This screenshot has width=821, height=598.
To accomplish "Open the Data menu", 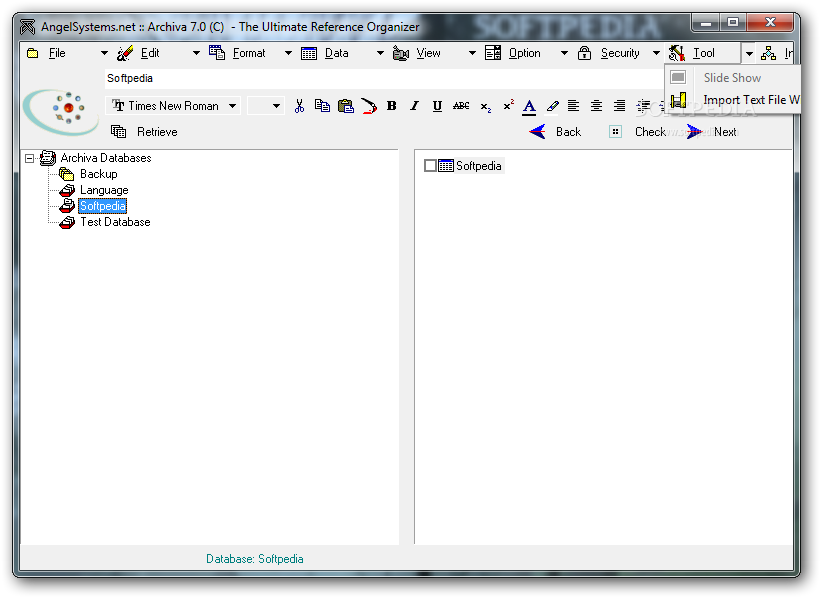I will click(336, 53).
